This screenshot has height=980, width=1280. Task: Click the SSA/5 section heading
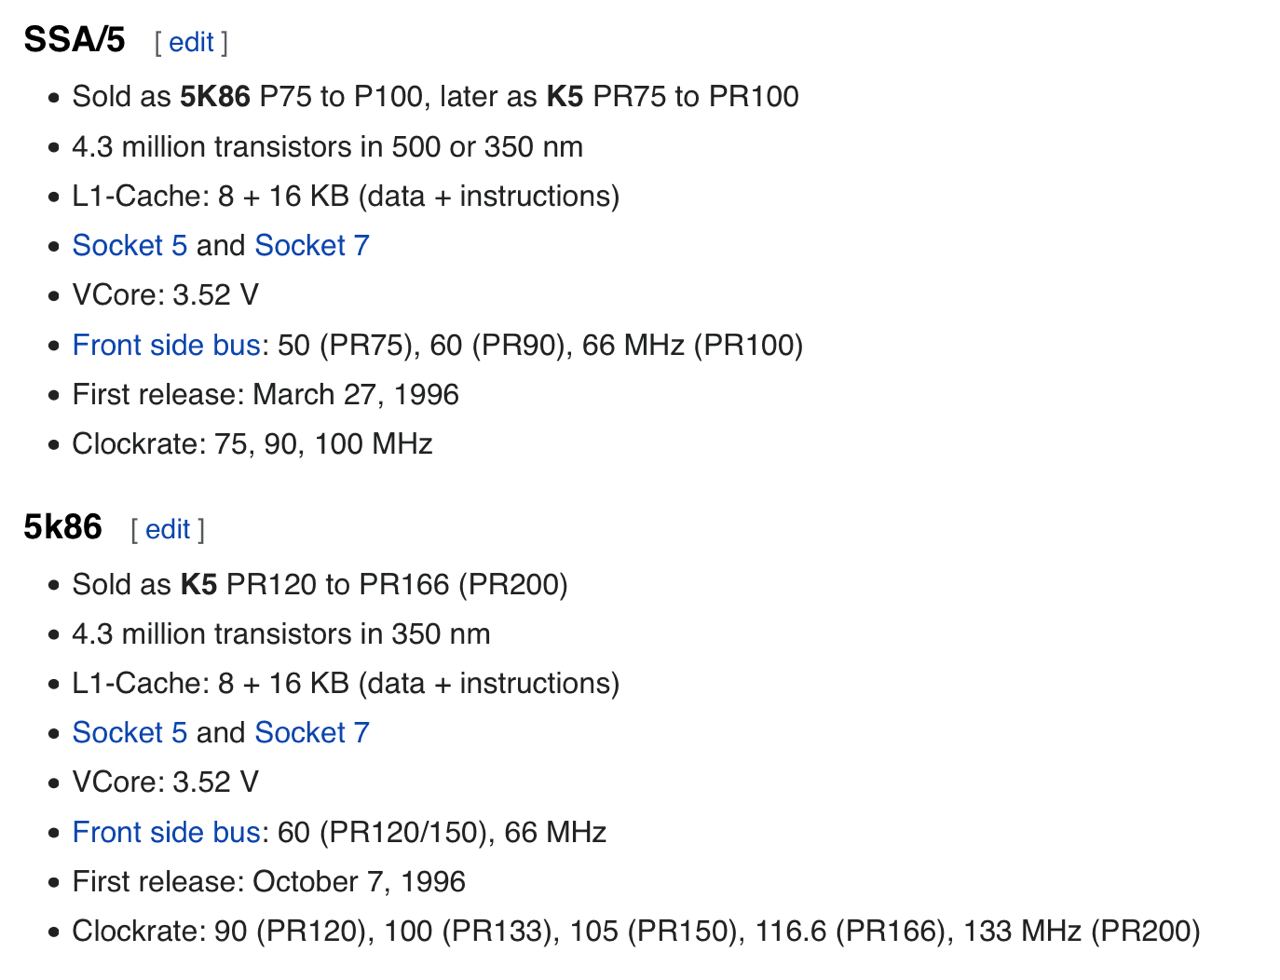pyautogui.click(x=74, y=39)
